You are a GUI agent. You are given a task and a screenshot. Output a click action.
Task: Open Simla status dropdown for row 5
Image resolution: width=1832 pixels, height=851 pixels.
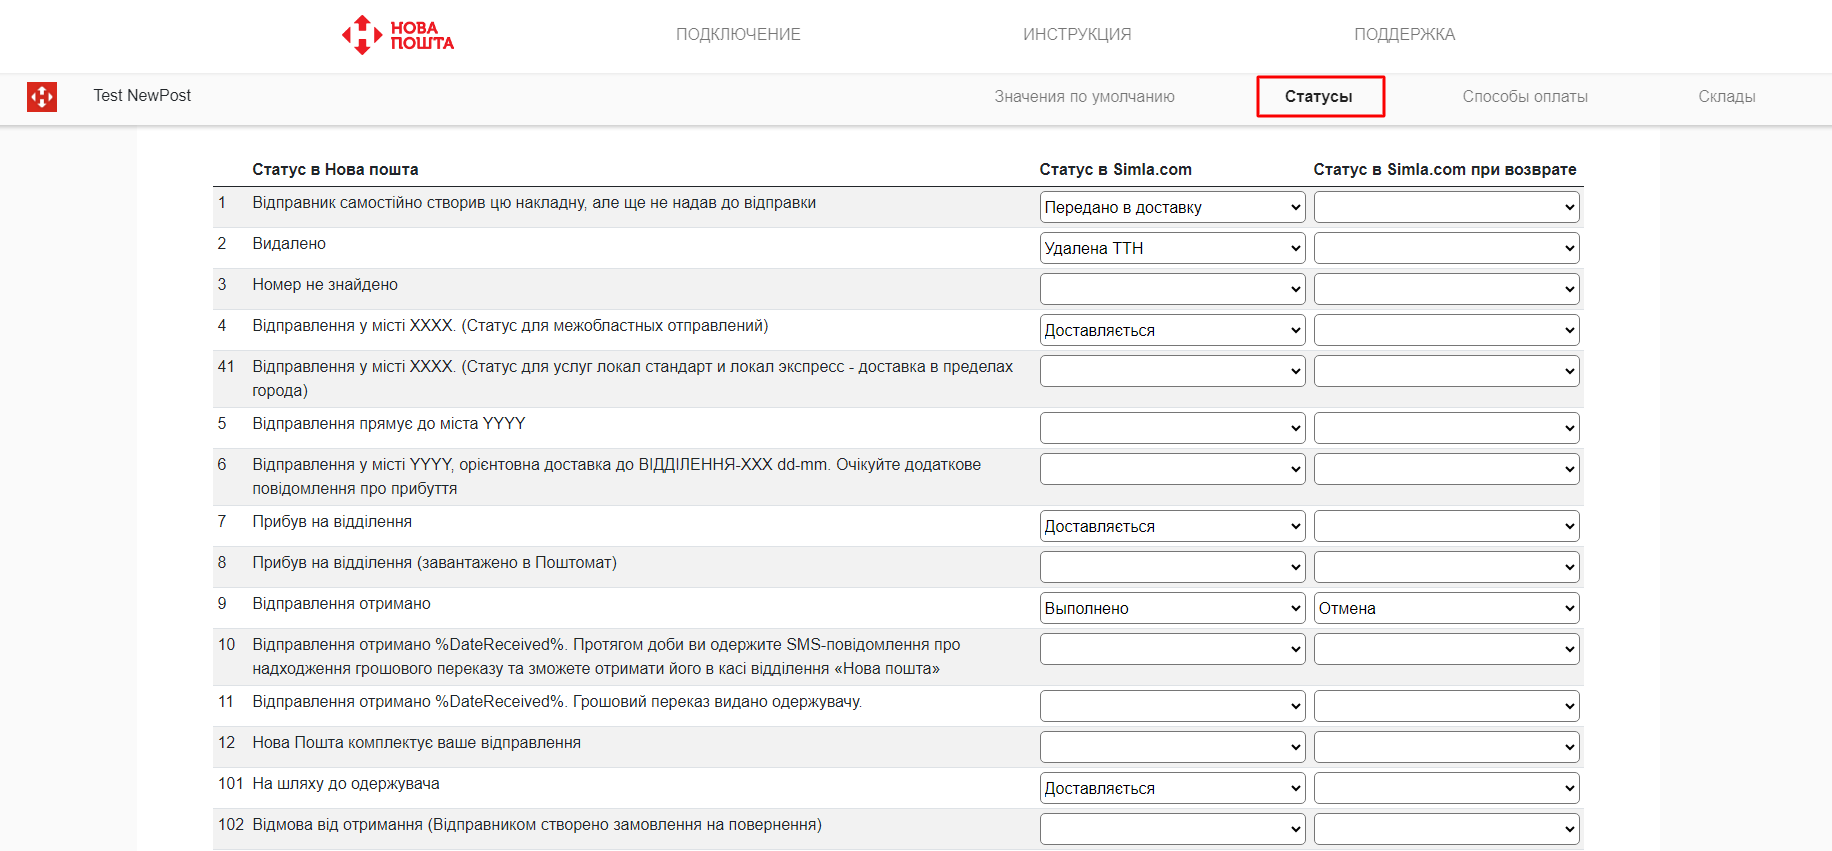click(x=1173, y=429)
